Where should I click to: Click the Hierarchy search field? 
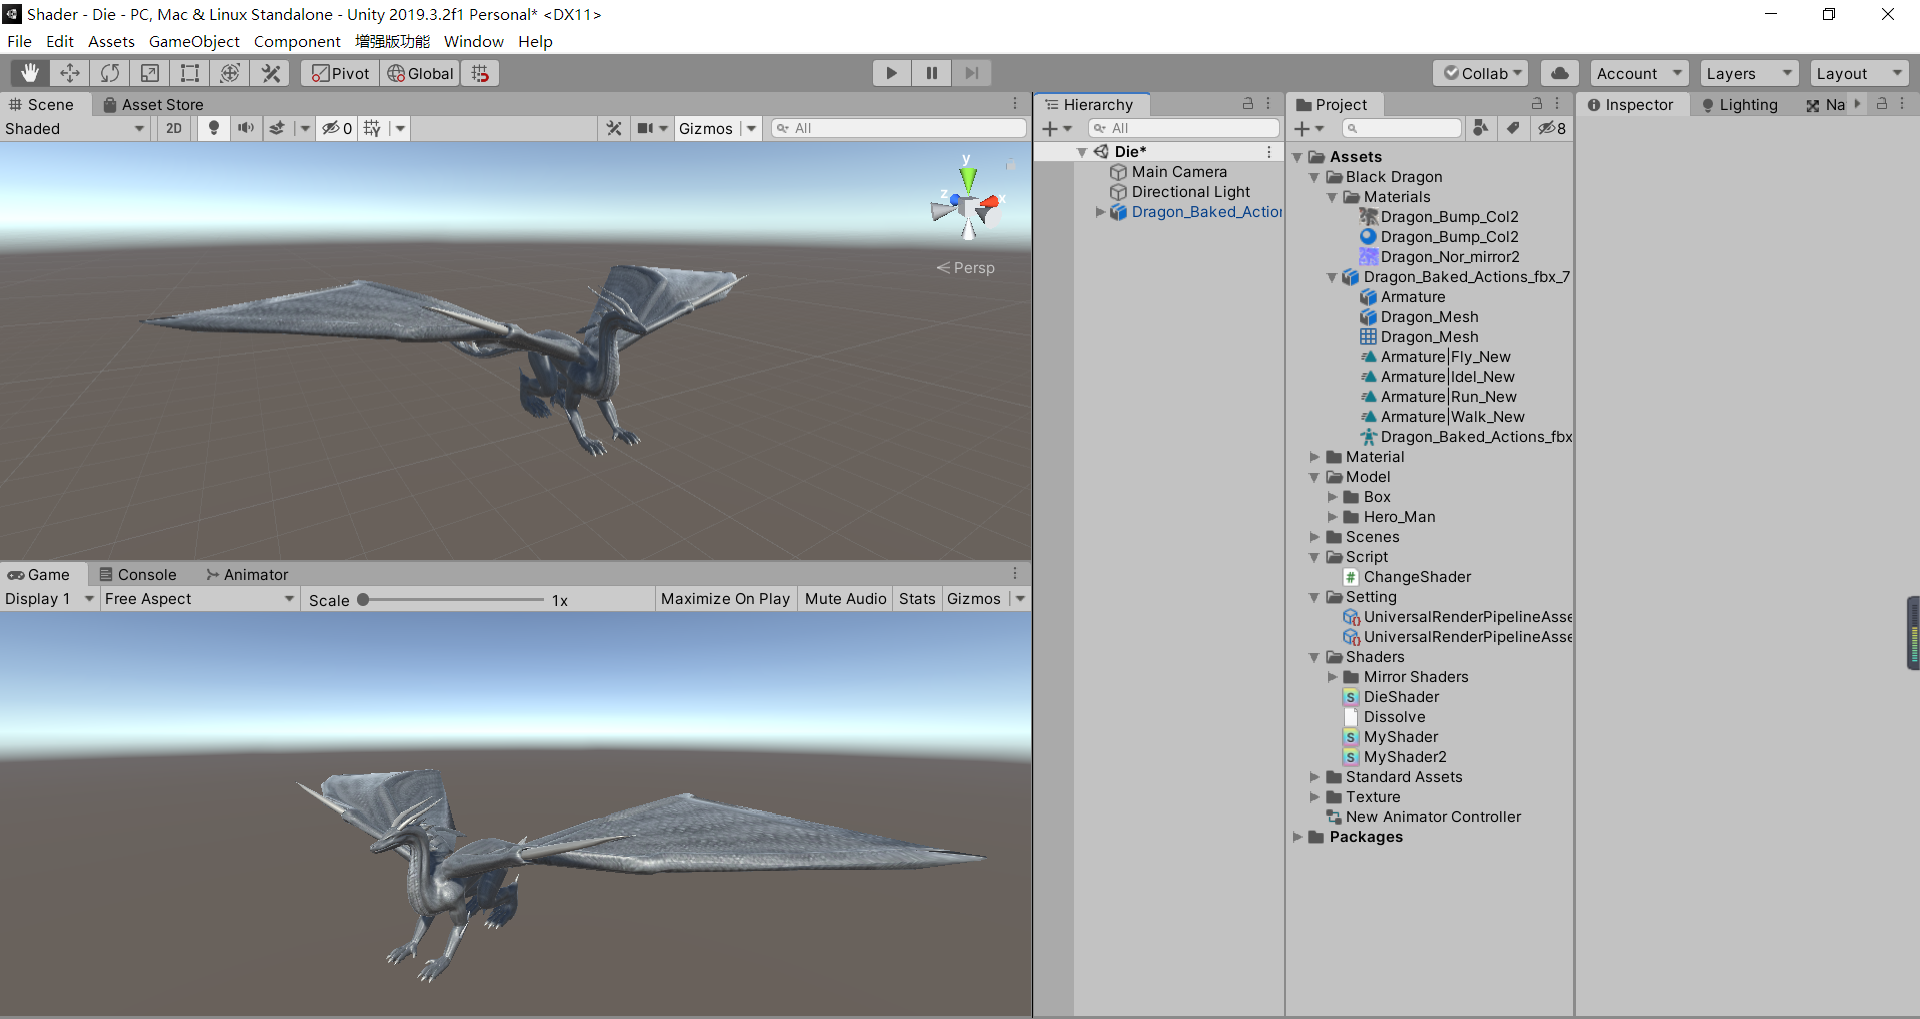click(x=1183, y=128)
